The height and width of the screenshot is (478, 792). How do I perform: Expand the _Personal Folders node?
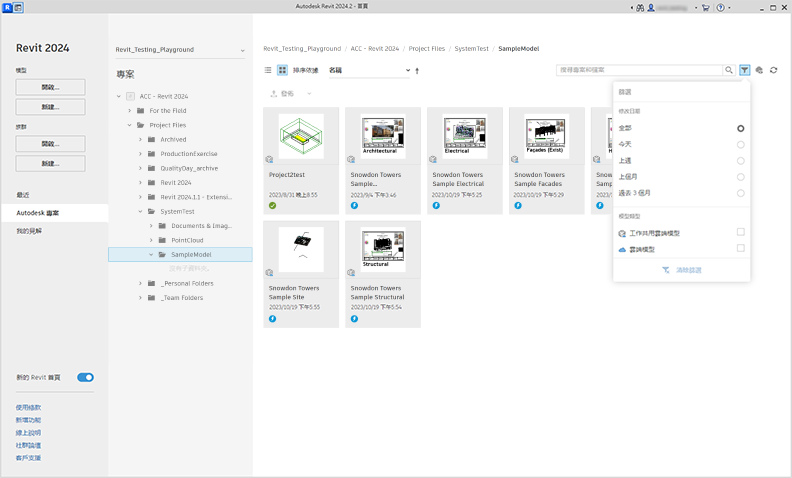[x=140, y=283]
